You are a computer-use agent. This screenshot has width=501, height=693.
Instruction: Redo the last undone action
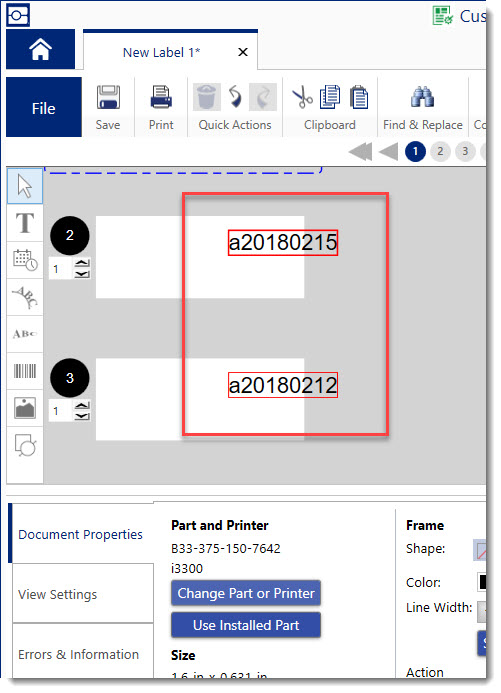coord(263,97)
